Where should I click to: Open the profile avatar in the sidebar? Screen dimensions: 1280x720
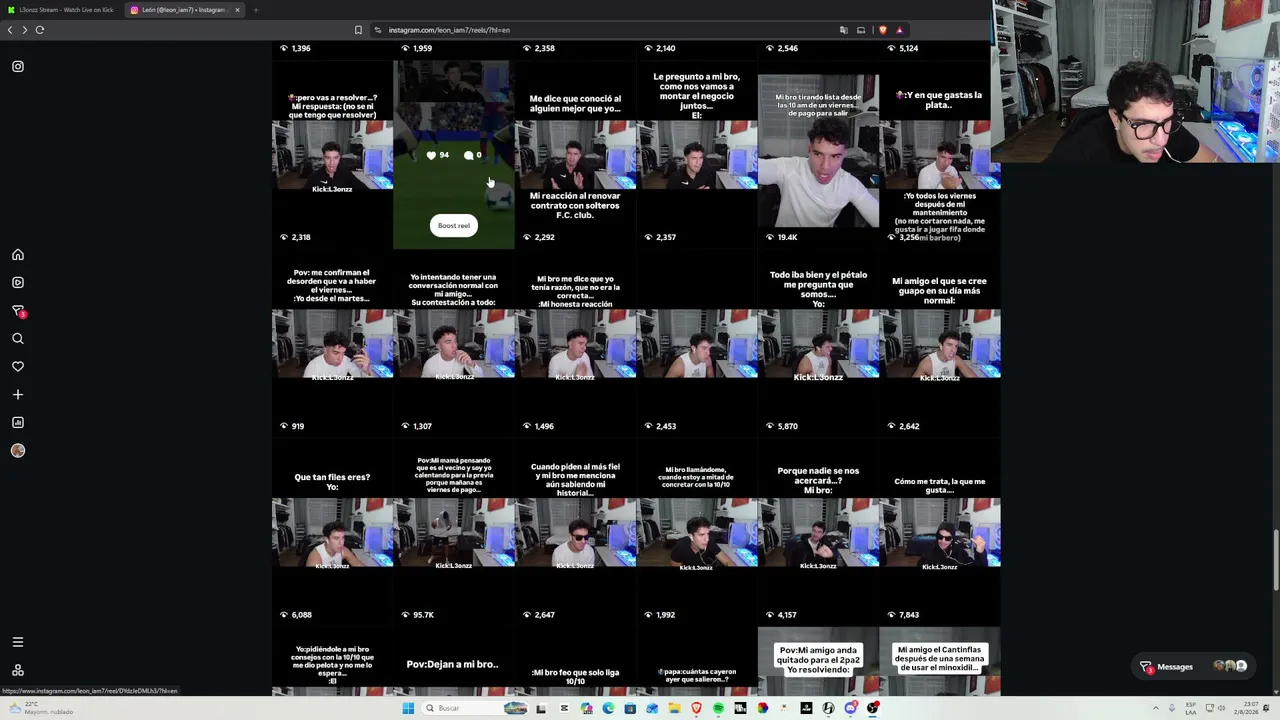[18, 451]
